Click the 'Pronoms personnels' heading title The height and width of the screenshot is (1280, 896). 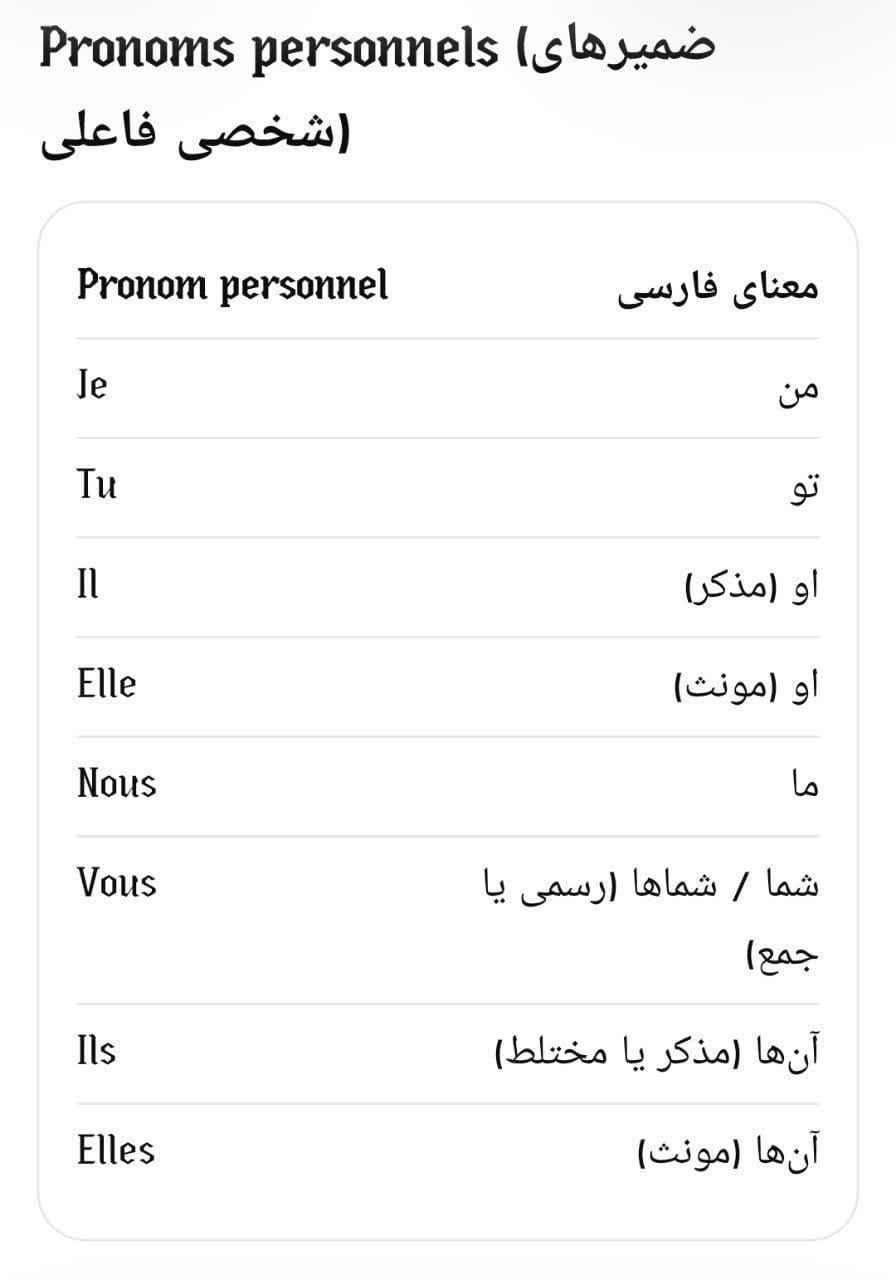269,49
